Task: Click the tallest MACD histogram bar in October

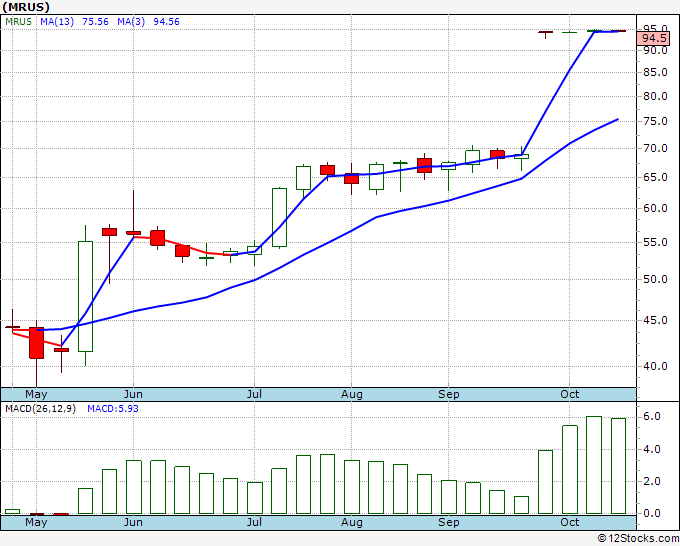Action: (594, 465)
